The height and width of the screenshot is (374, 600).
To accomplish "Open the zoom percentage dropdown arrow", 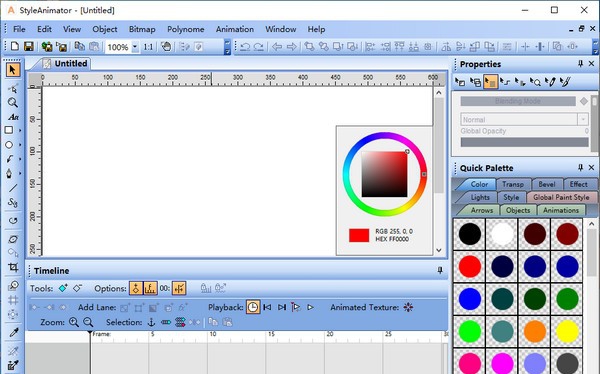I will (135, 47).
